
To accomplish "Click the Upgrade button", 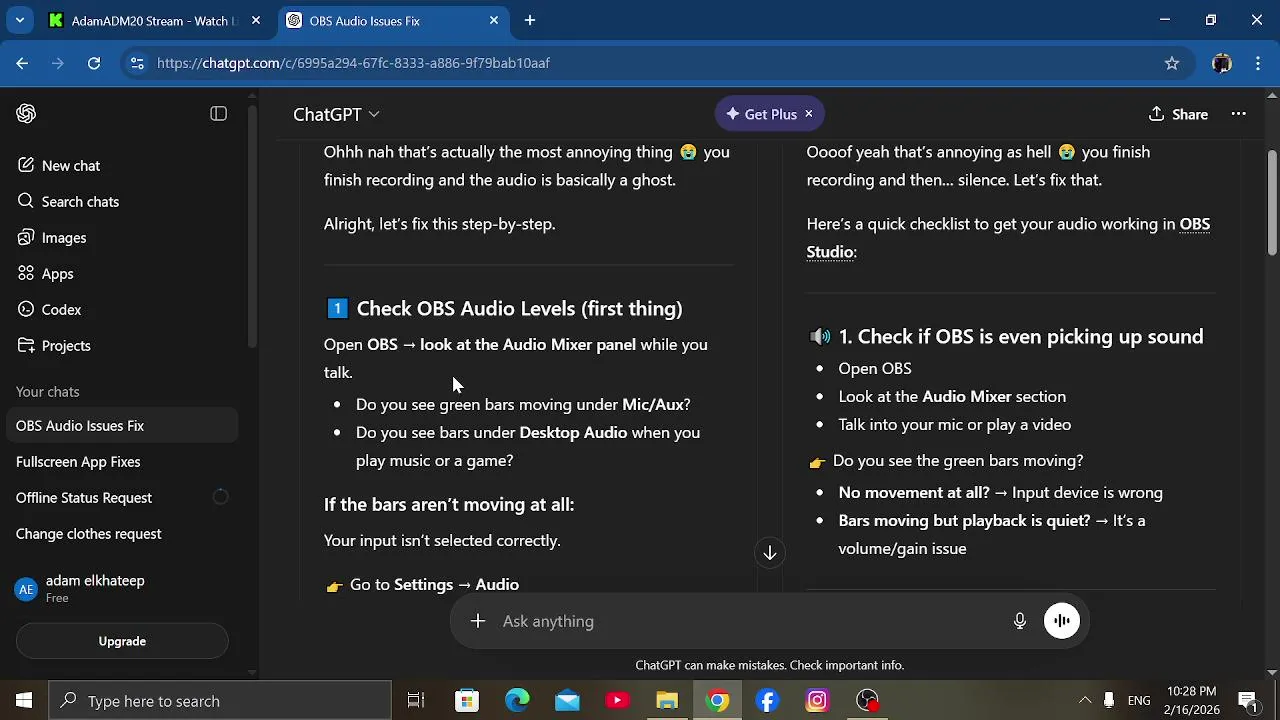I will coord(122,641).
